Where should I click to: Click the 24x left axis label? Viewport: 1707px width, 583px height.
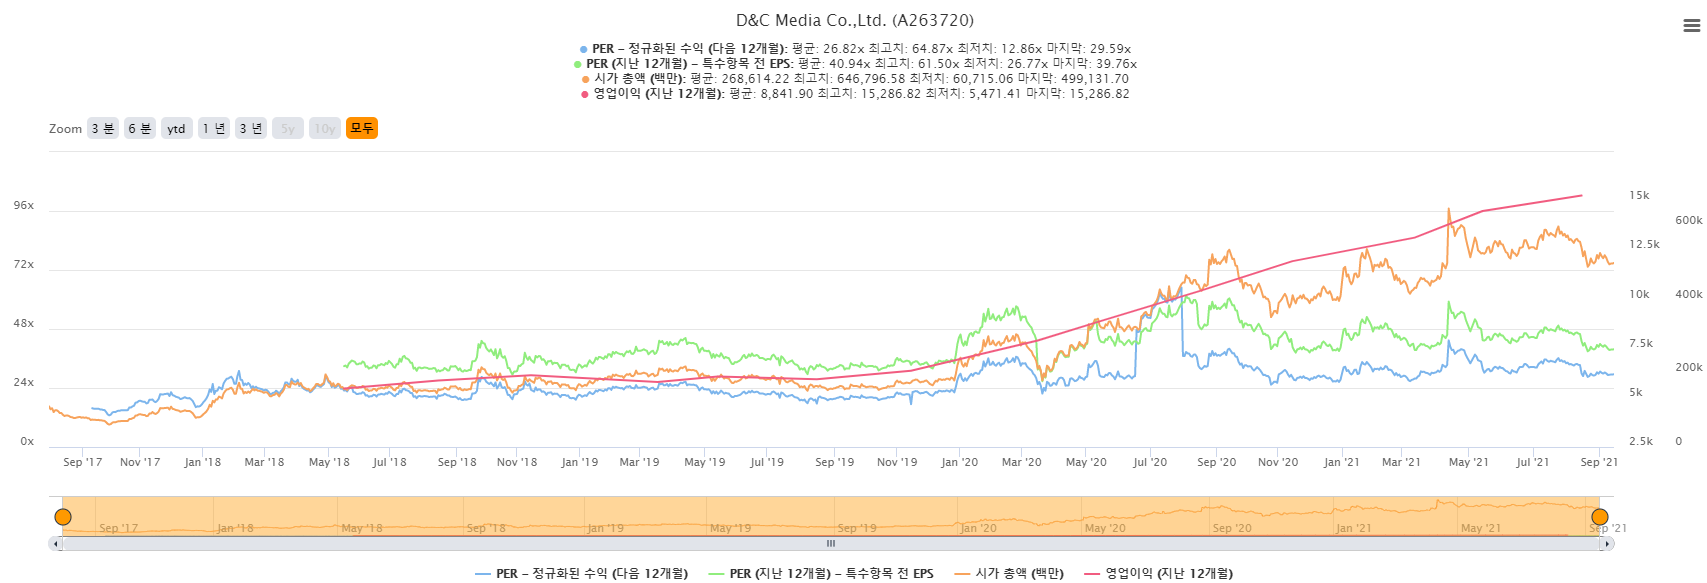coord(24,382)
